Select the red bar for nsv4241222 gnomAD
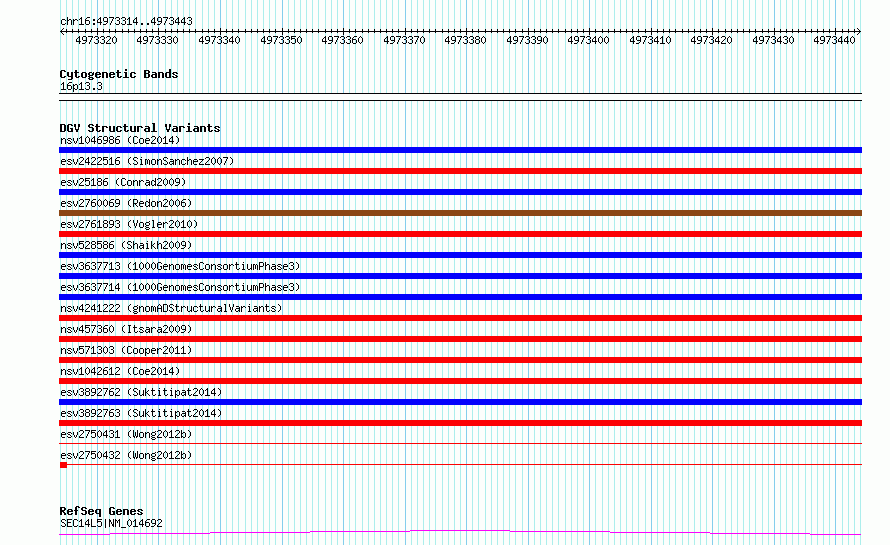 [x=460, y=318]
